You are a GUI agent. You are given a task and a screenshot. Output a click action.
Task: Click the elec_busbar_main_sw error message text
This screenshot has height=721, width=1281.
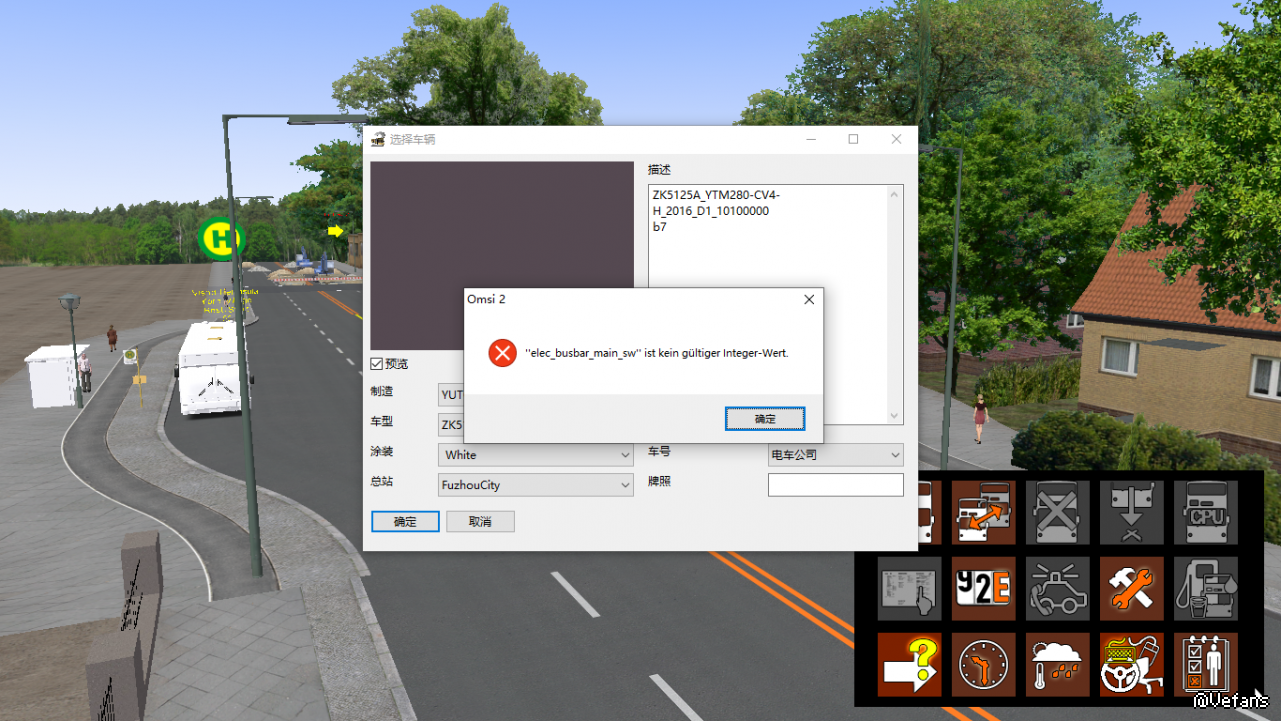[x=657, y=353]
